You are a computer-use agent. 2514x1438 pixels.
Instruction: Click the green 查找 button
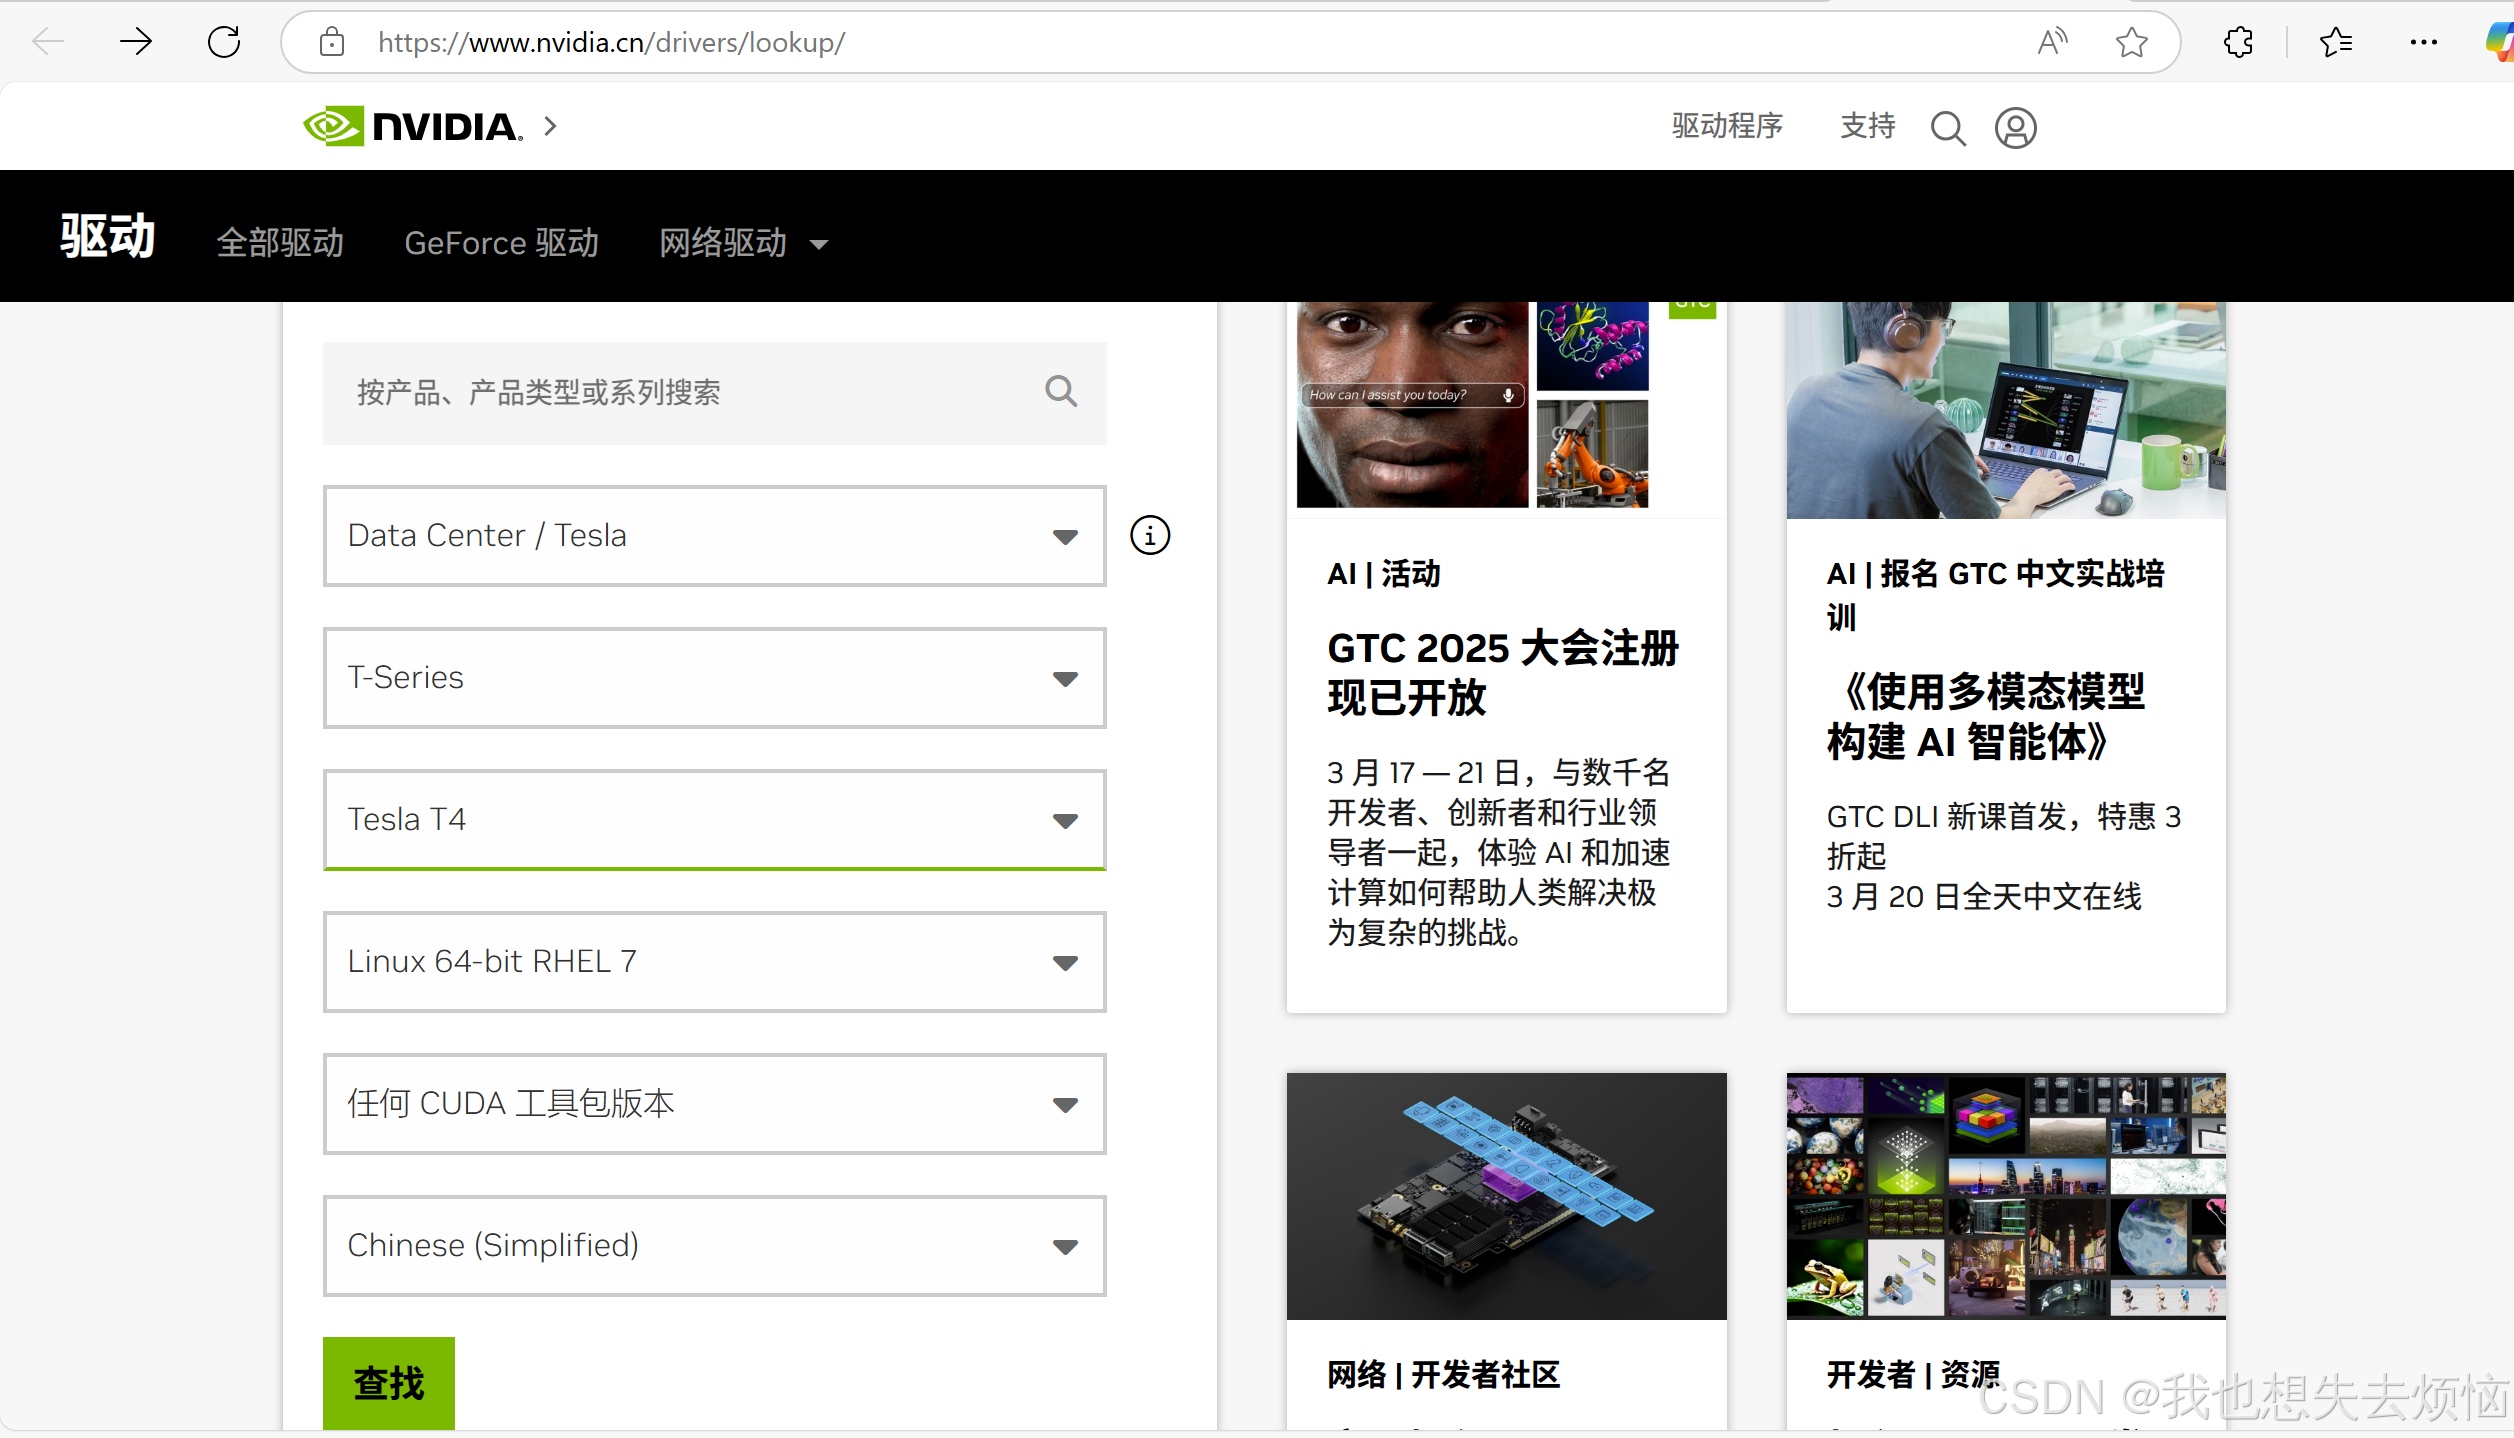tap(388, 1383)
